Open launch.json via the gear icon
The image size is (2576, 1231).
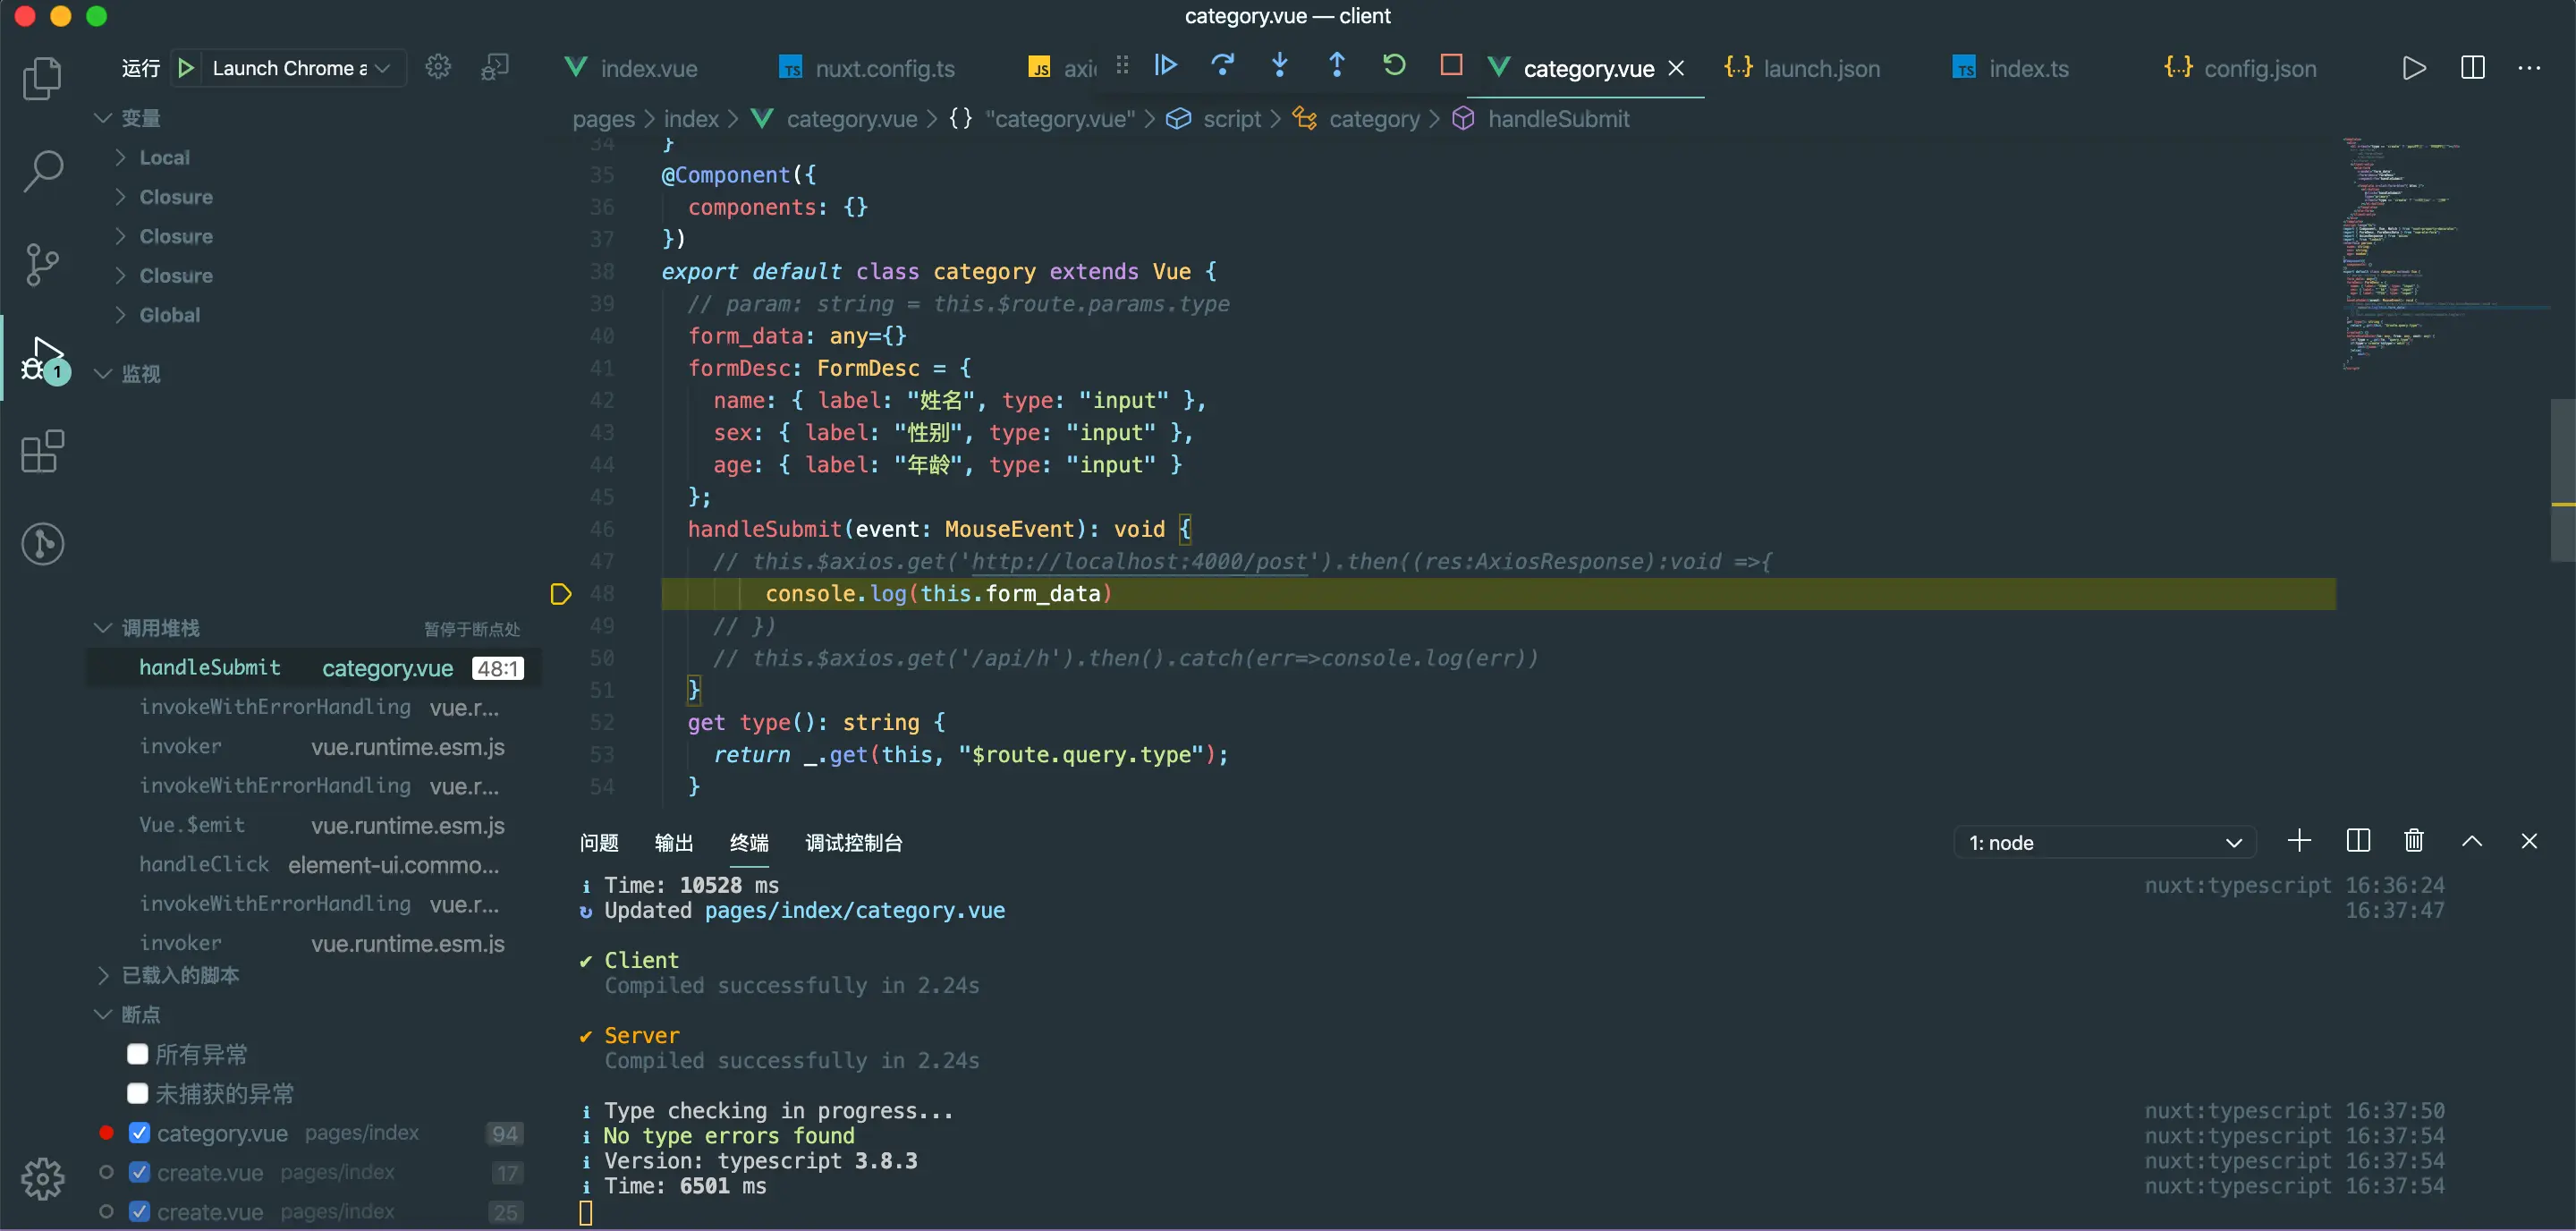point(438,67)
